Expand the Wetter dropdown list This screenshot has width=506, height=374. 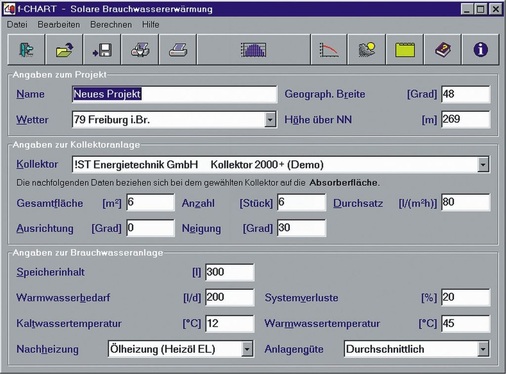[x=270, y=120]
